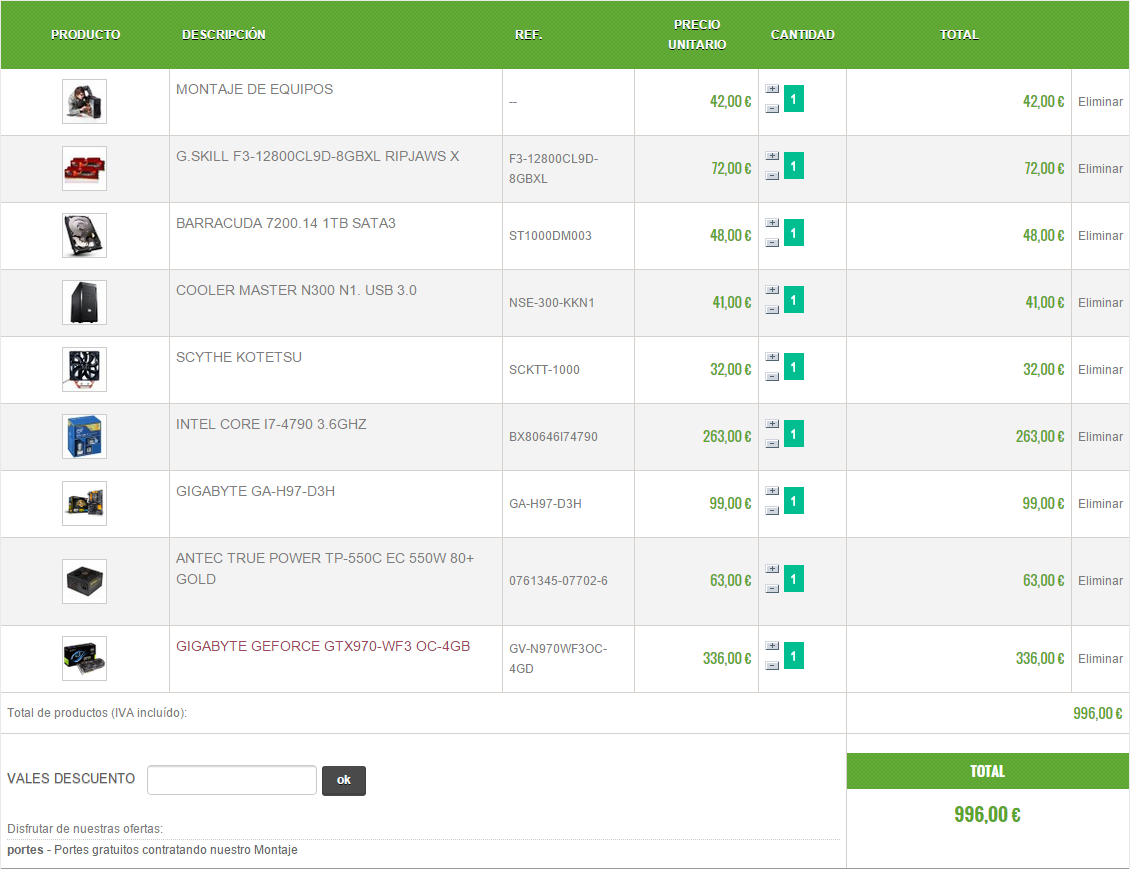Open the INTEL CORE I7 box thumbnail

(x=84, y=437)
